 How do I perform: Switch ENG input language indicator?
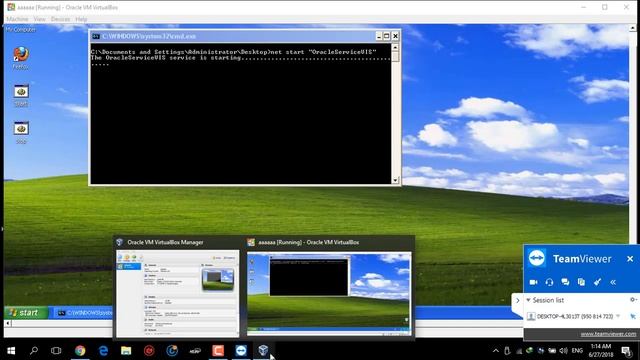click(577, 351)
